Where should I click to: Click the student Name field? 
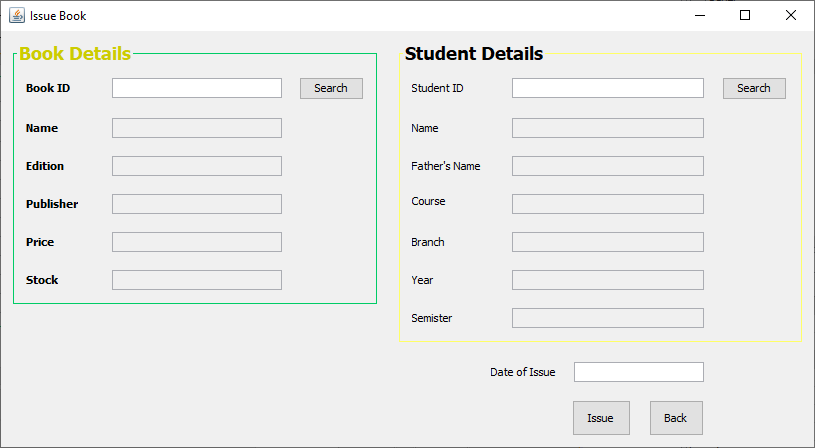click(x=607, y=128)
